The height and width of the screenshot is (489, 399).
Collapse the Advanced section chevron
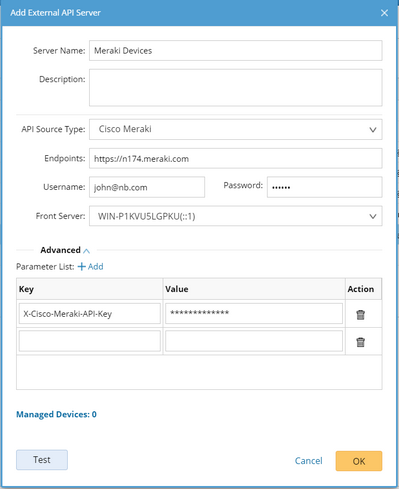86,251
